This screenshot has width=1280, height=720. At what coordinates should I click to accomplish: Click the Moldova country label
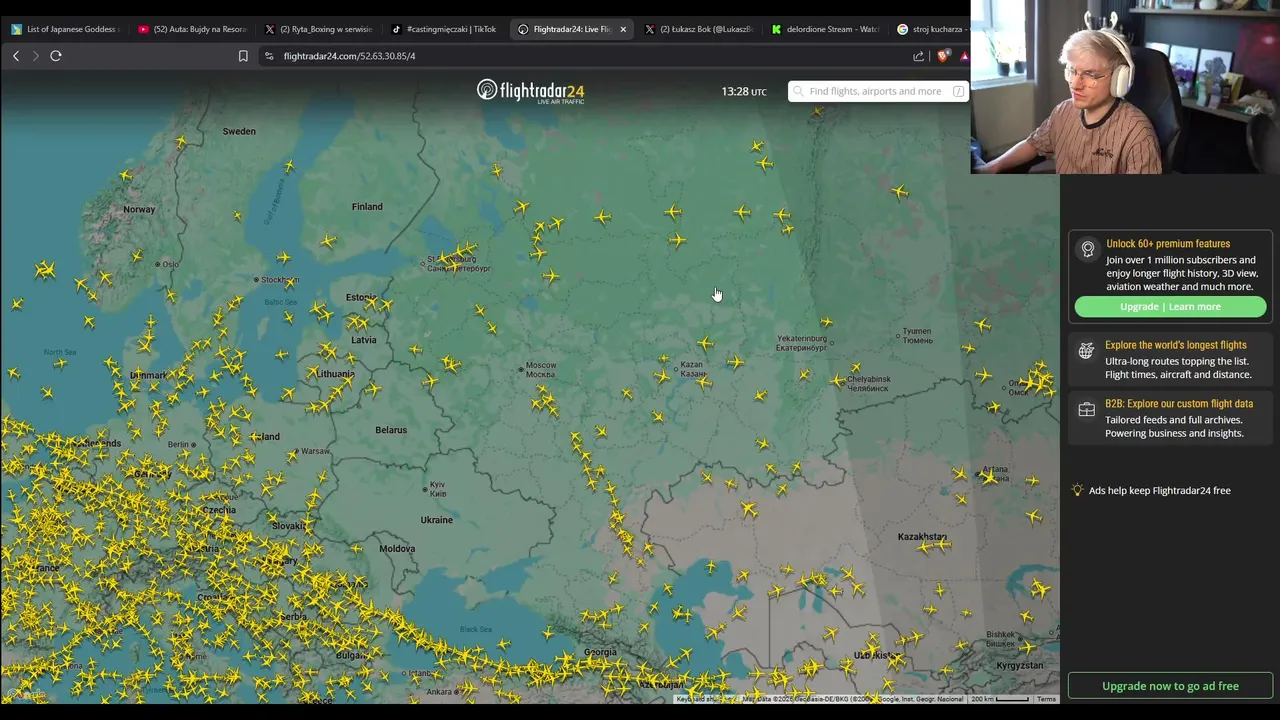click(397, 548)
